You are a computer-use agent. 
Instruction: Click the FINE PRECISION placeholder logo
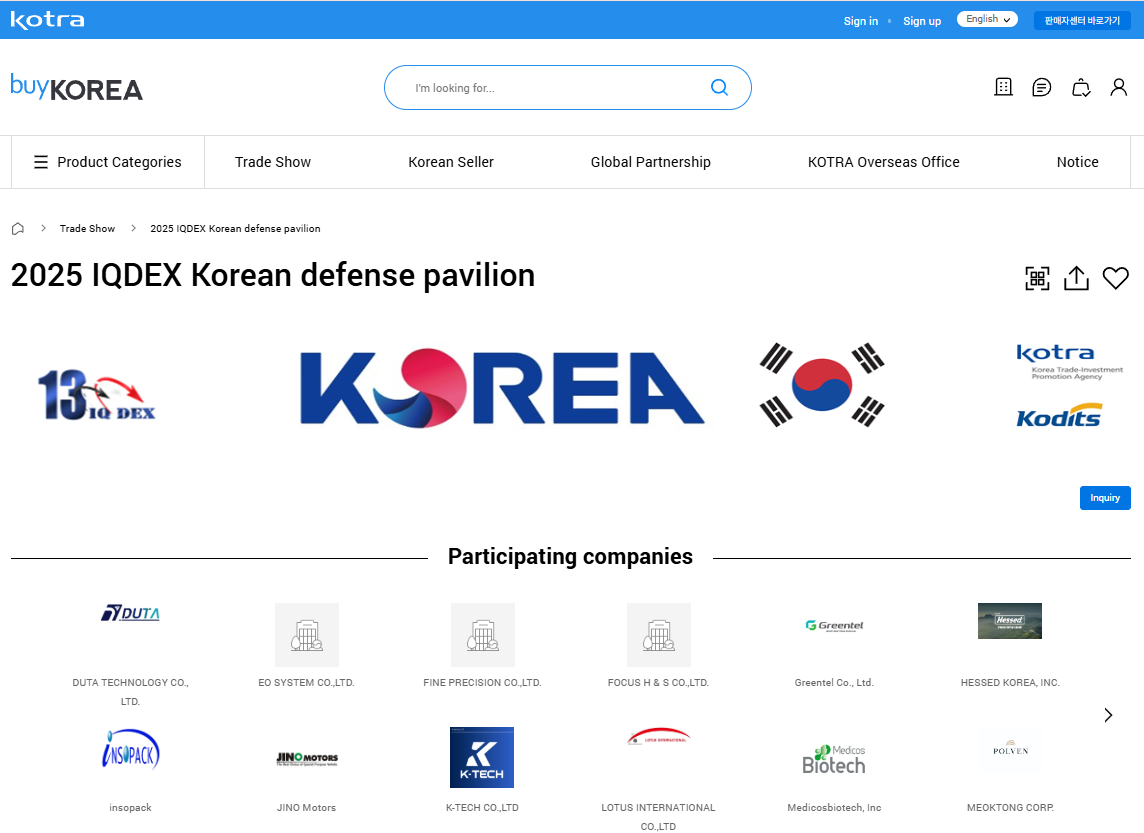pyautogui.click(x=482, y=635)
